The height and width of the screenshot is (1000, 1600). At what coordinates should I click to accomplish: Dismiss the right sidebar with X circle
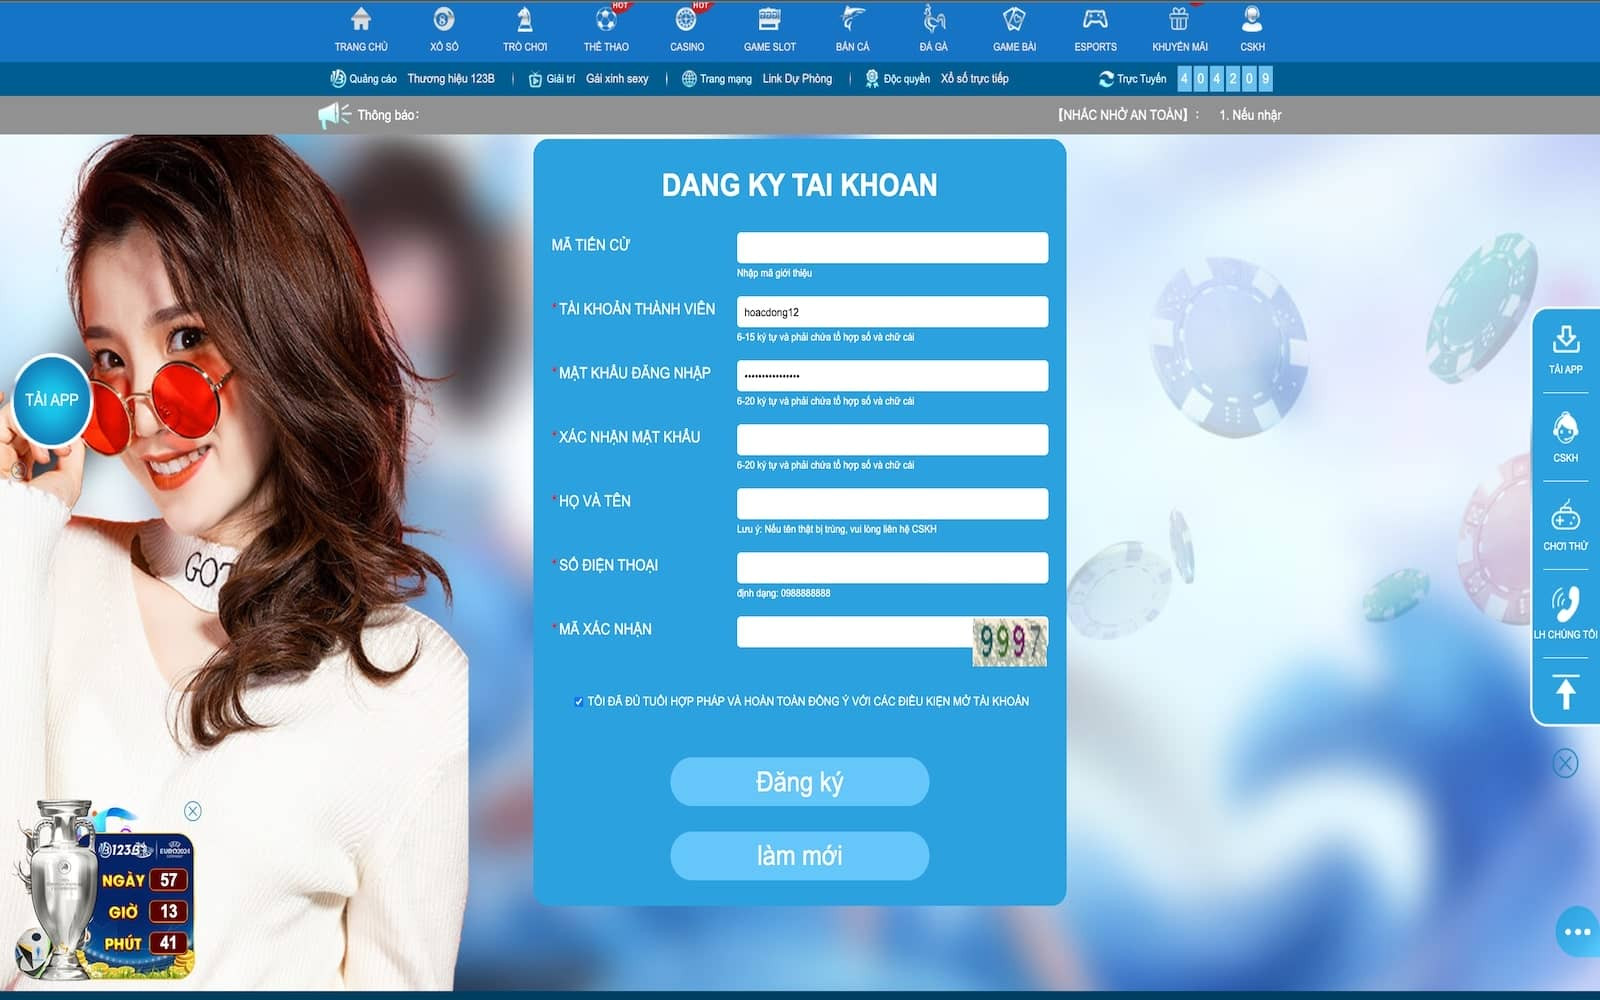(1565, 764)
